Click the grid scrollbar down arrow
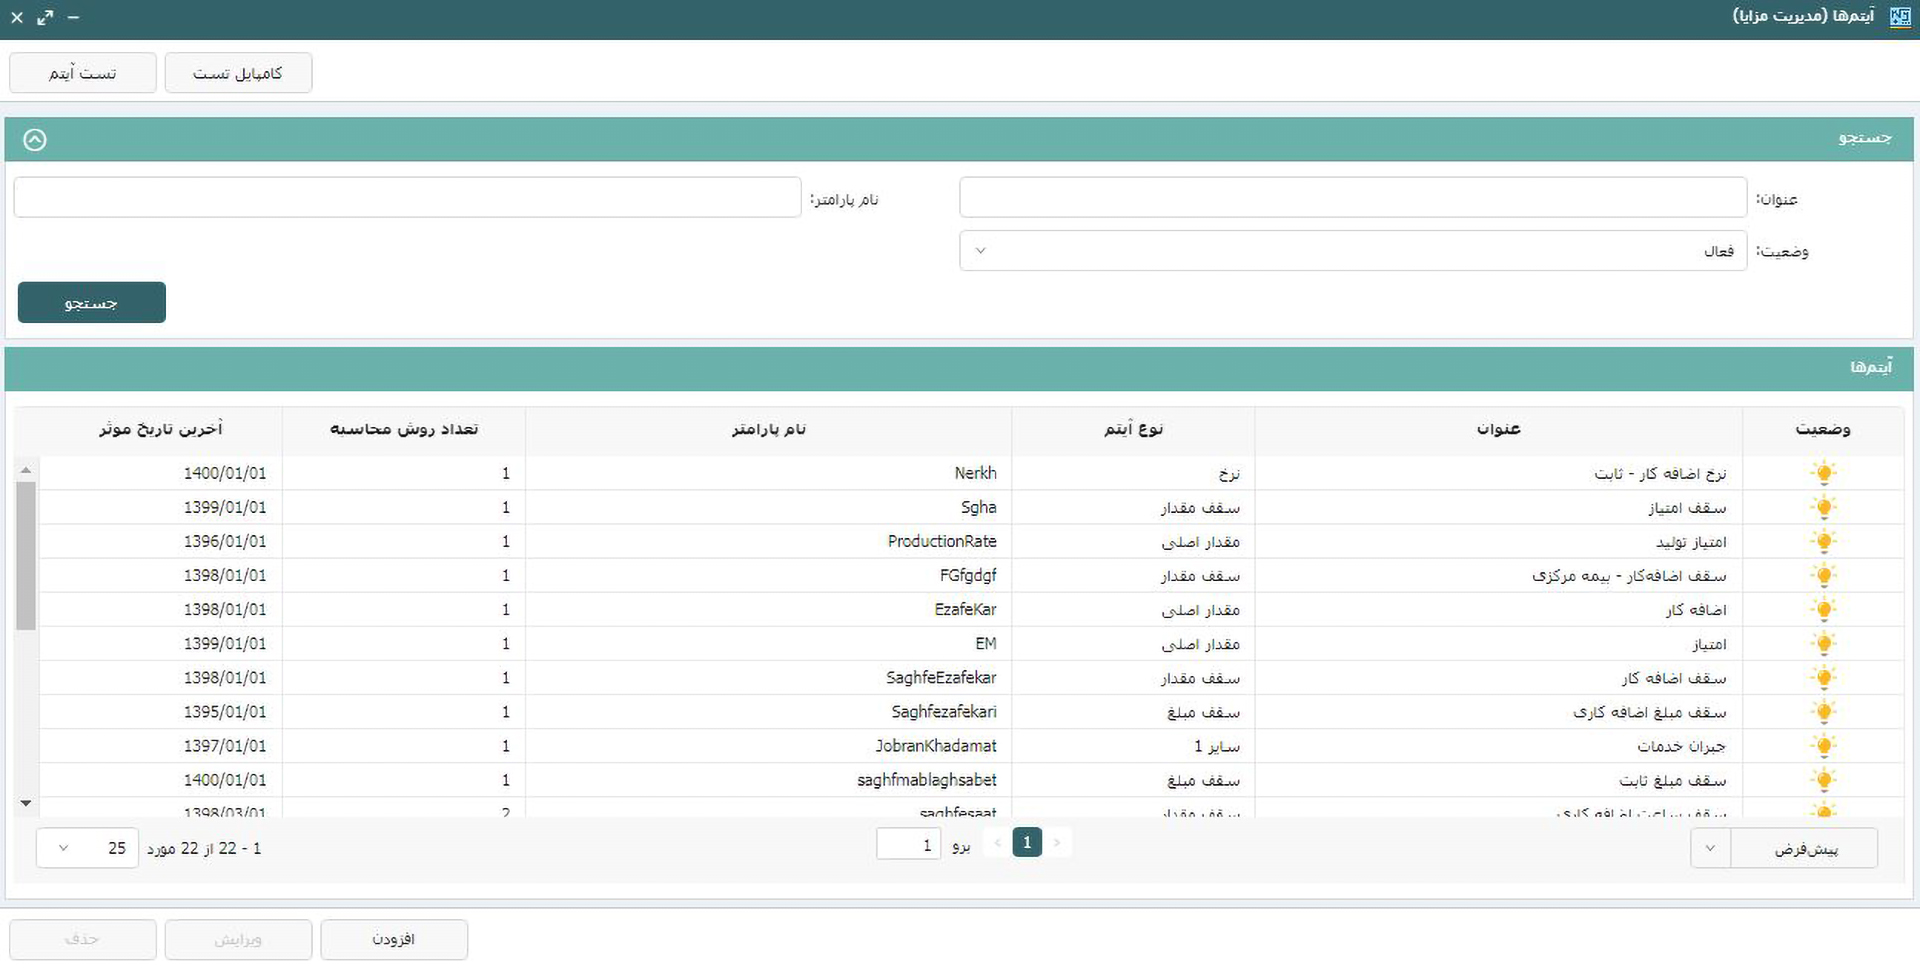1920x968 pixels. tap(26, 803)
